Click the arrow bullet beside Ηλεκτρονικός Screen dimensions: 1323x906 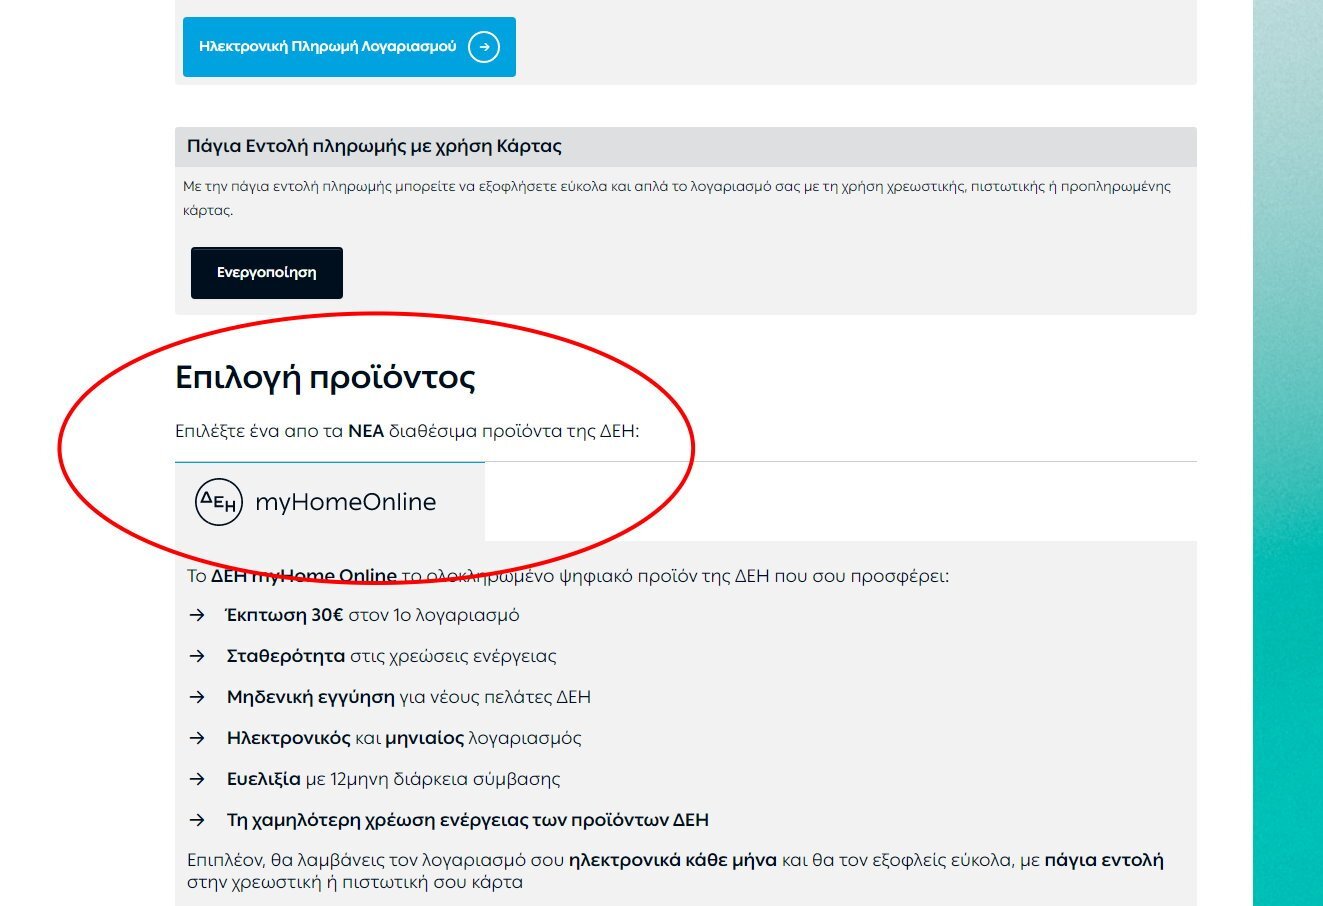point(197,738)
